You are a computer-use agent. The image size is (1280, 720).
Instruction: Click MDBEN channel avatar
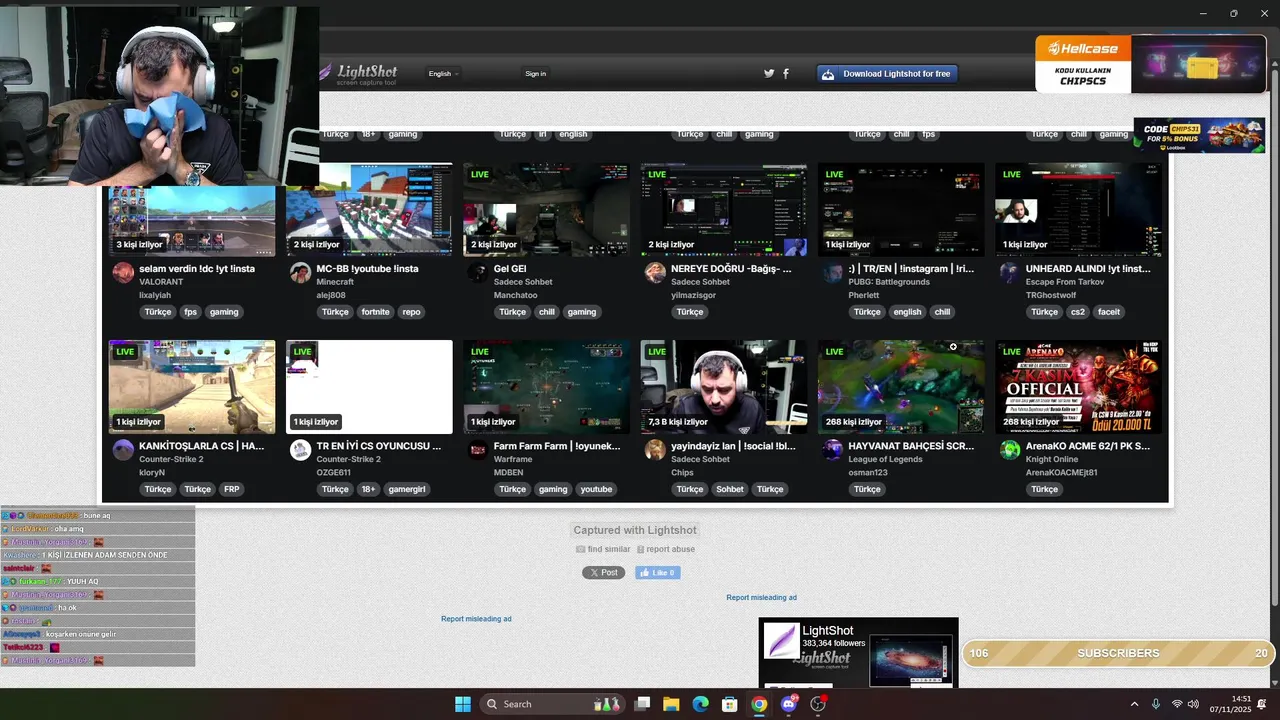(478, 450)
